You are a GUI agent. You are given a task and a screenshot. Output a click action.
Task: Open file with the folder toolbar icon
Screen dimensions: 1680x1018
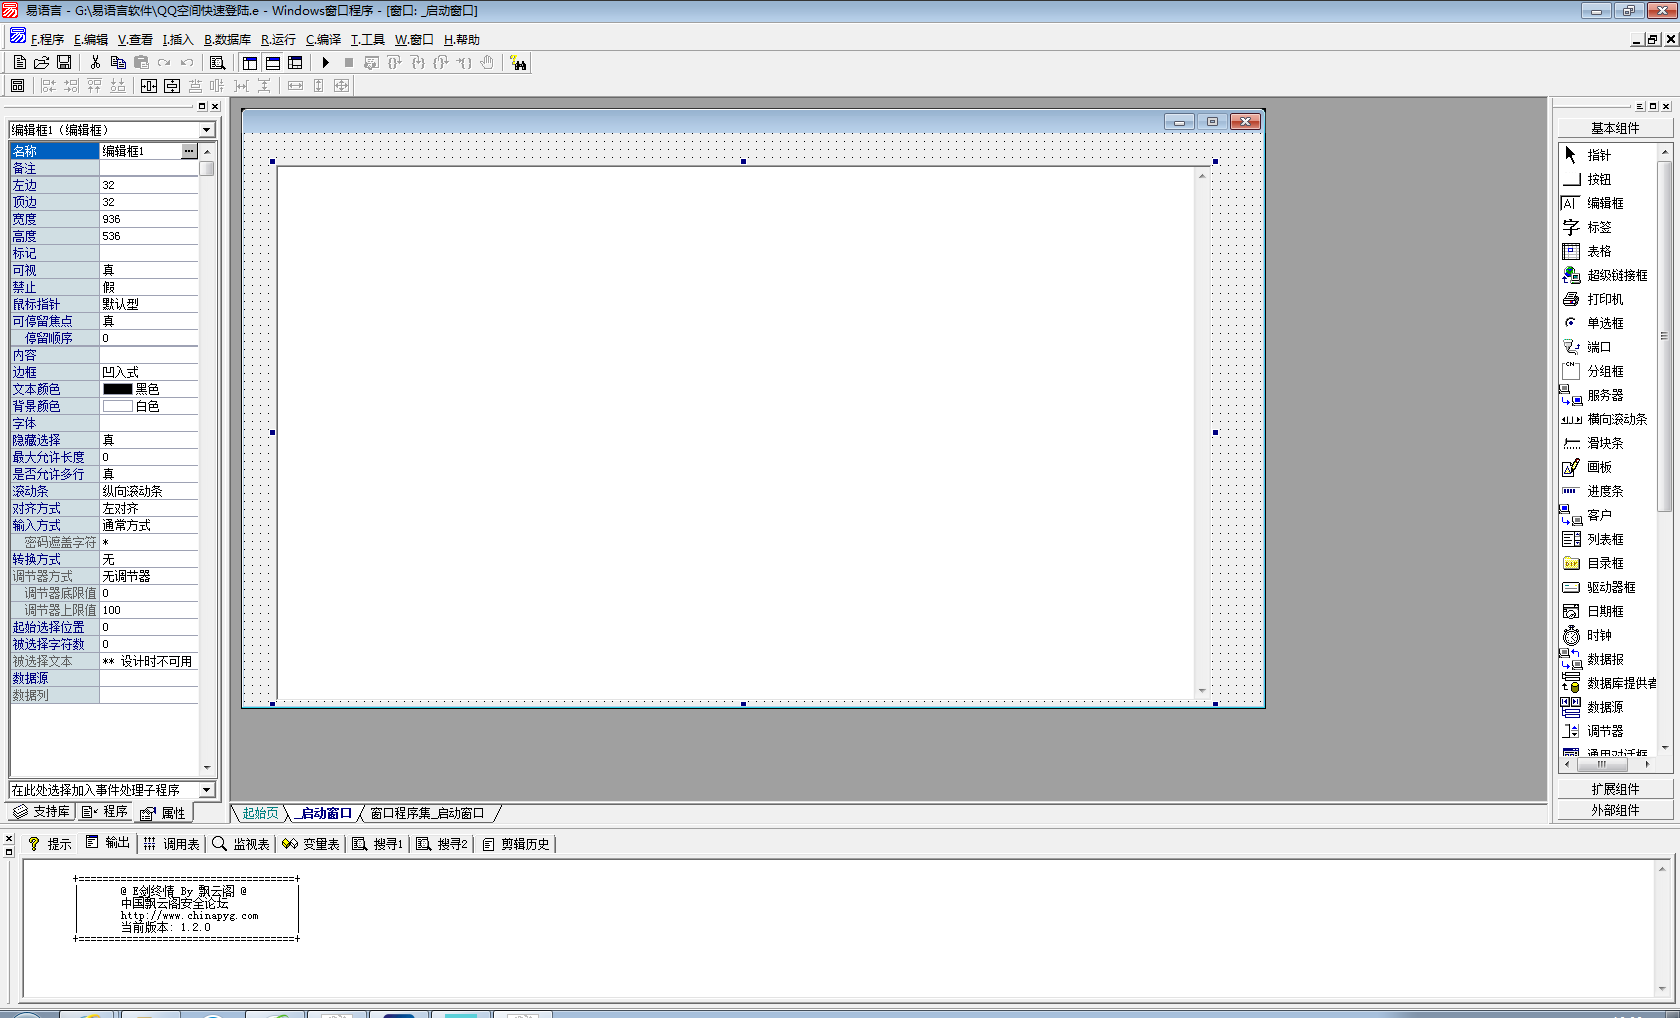42,63
